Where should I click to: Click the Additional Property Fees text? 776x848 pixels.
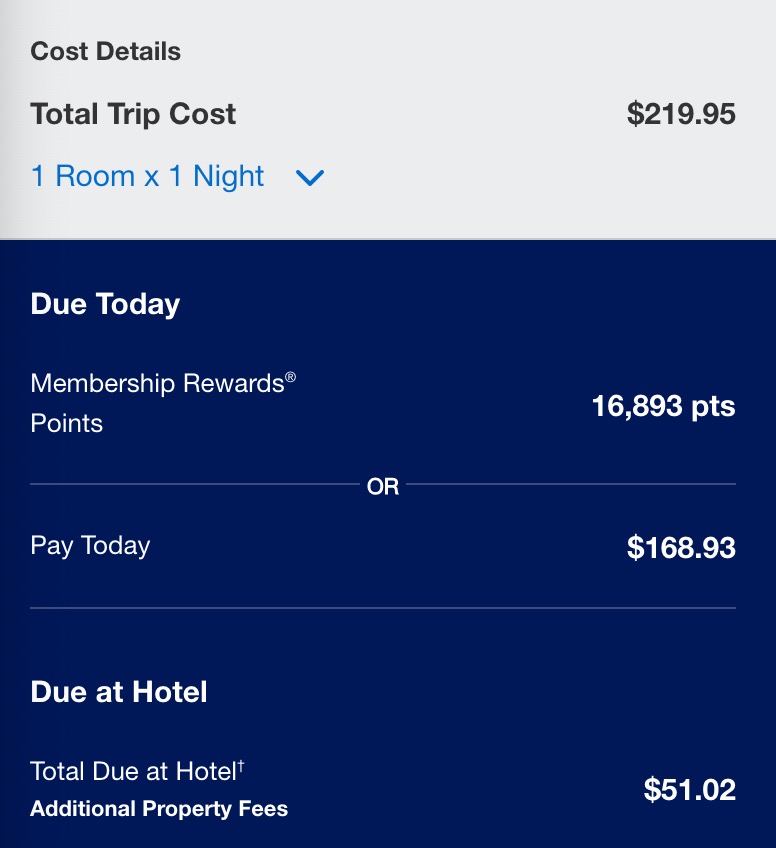coord(159,809)
